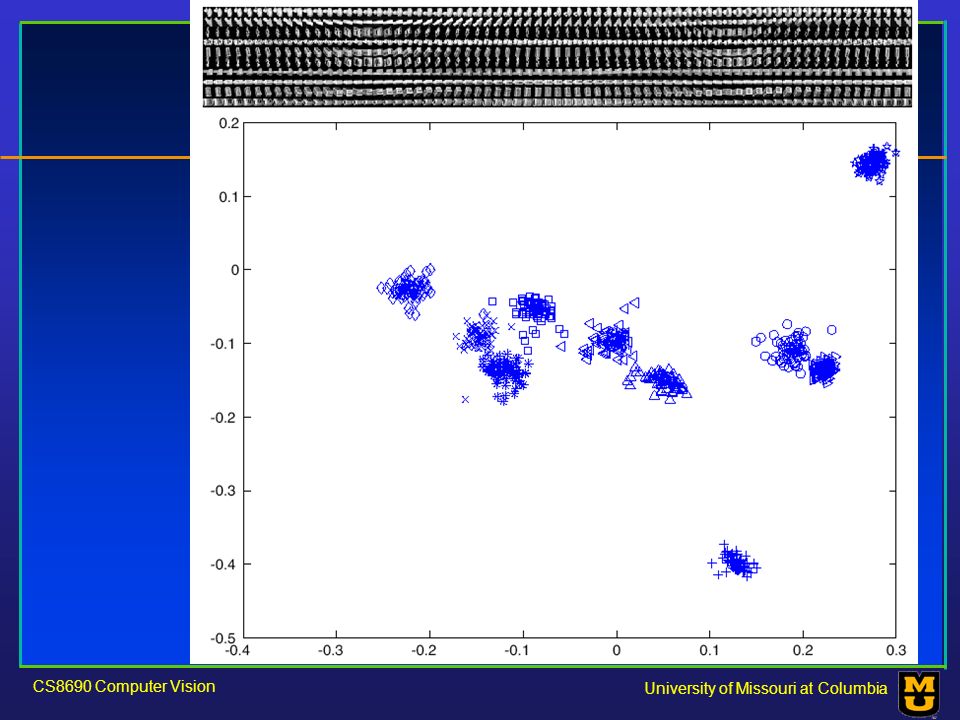Click the asterisk-marker cluster in the plot
The image size is (960, 720).
point(506,375)
